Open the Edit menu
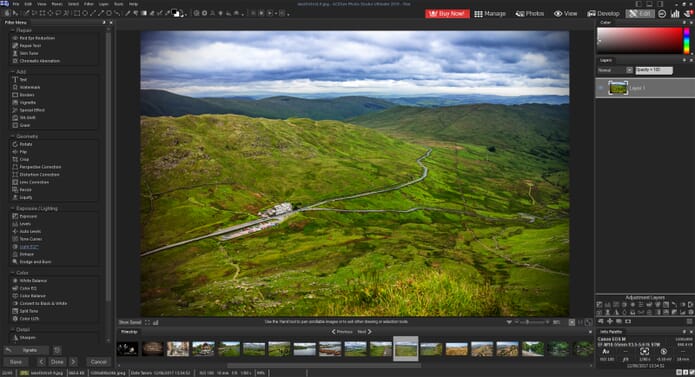 coord(28,4)
